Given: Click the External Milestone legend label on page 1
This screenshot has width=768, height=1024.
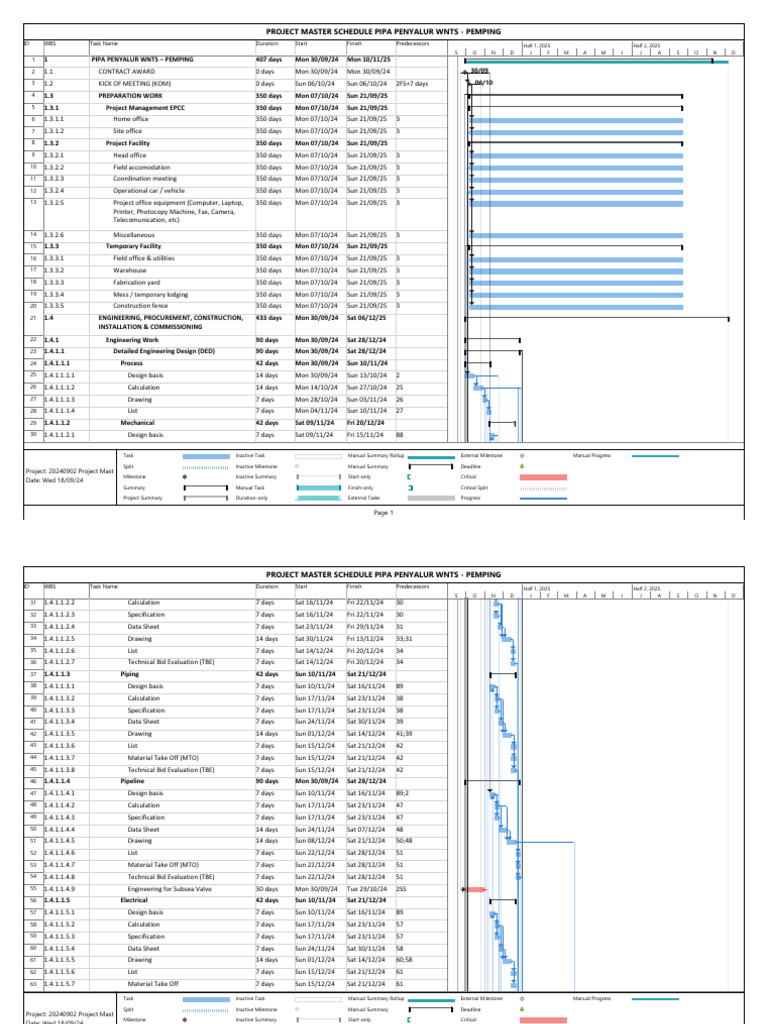Looking at the screenshot, I should pos(481,455).
